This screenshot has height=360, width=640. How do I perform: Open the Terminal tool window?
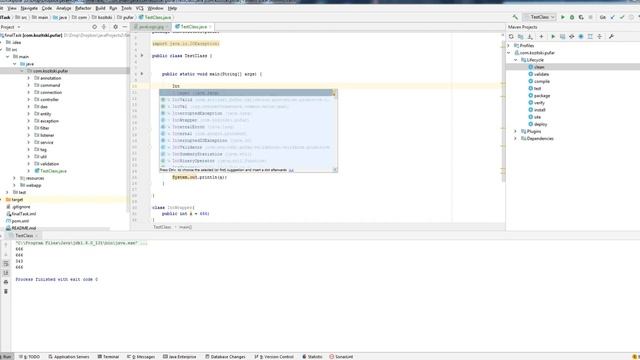pos(108,357)
